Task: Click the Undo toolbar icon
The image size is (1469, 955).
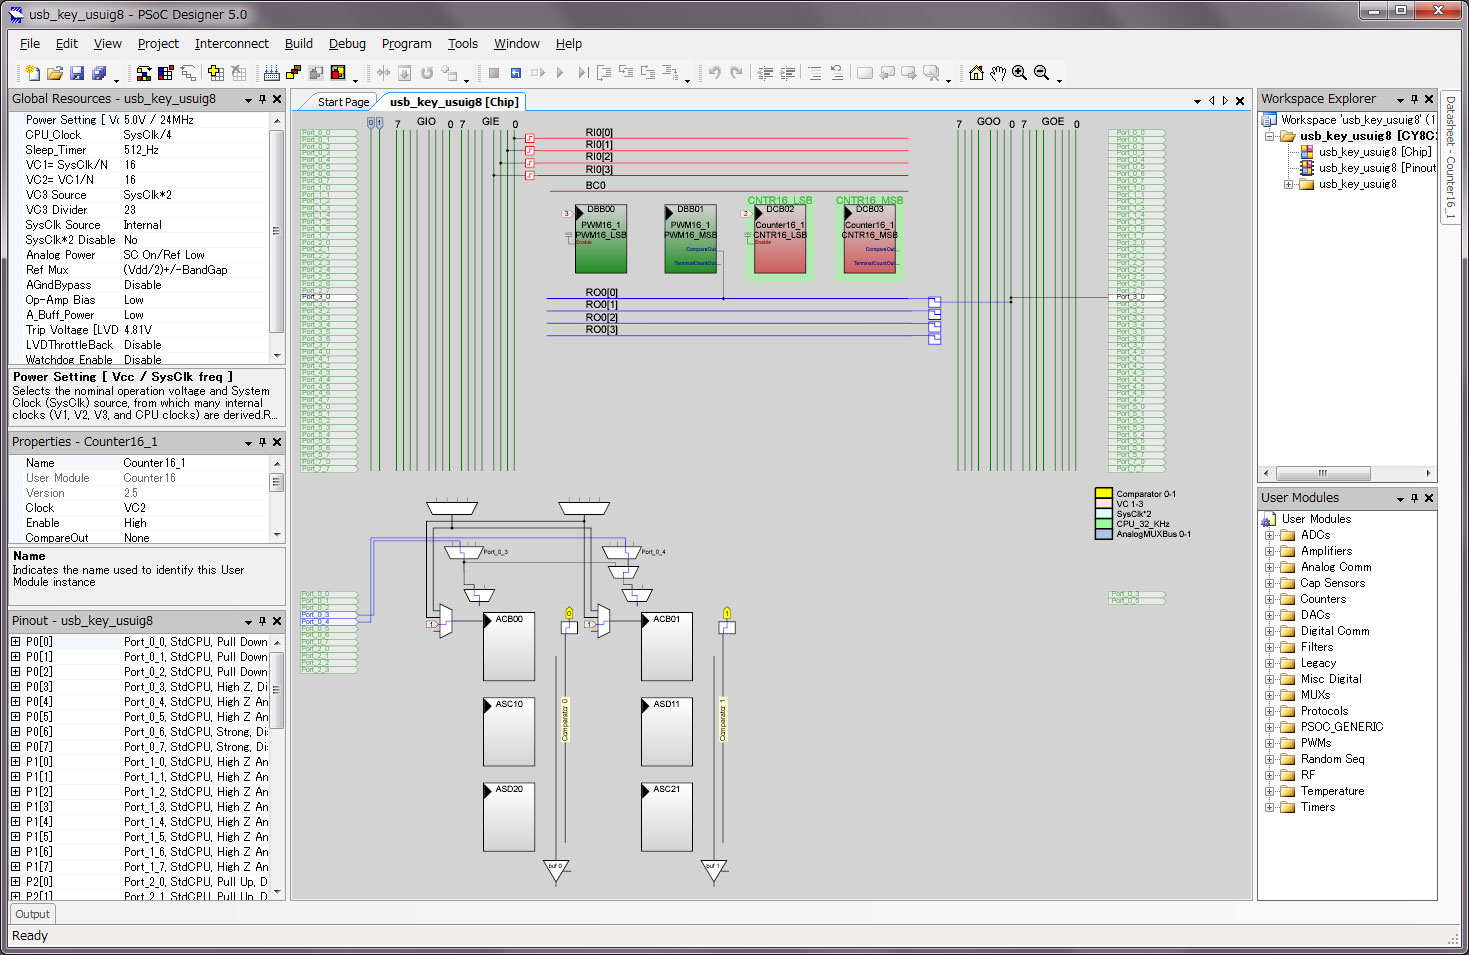Action: pos(714,73)
